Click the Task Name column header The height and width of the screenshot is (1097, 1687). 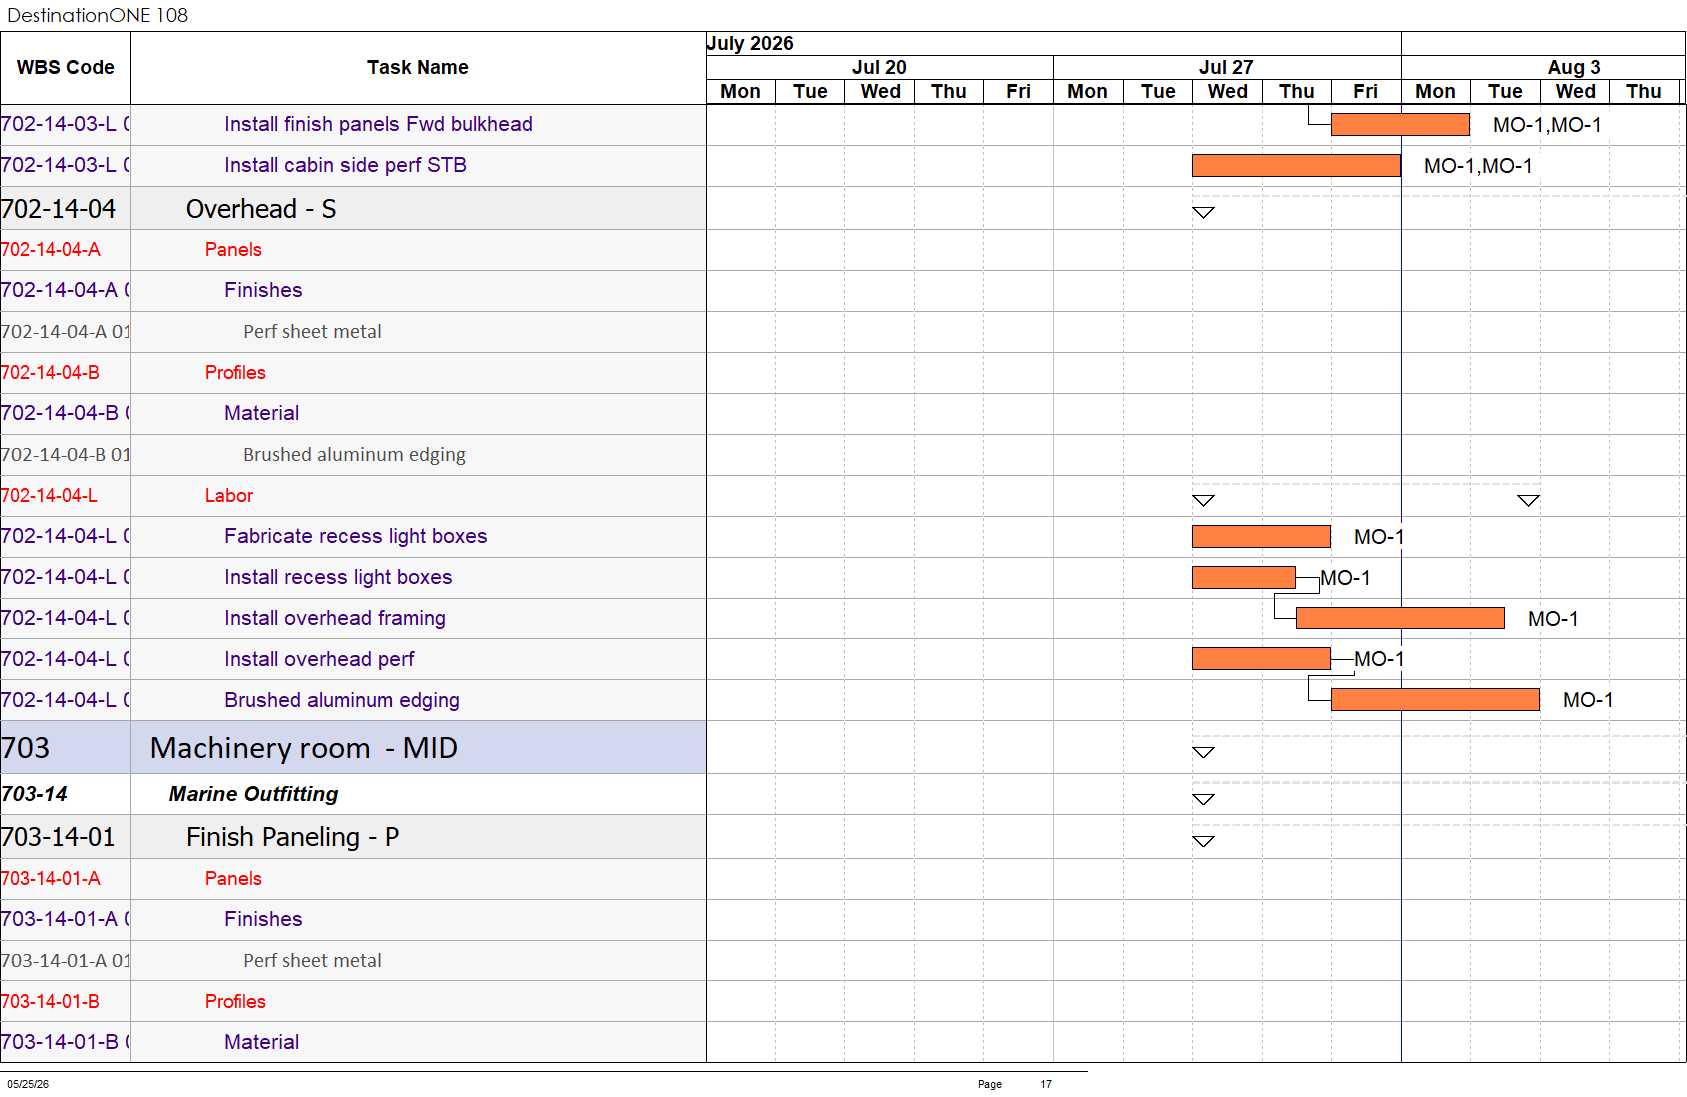pos(418,68)
